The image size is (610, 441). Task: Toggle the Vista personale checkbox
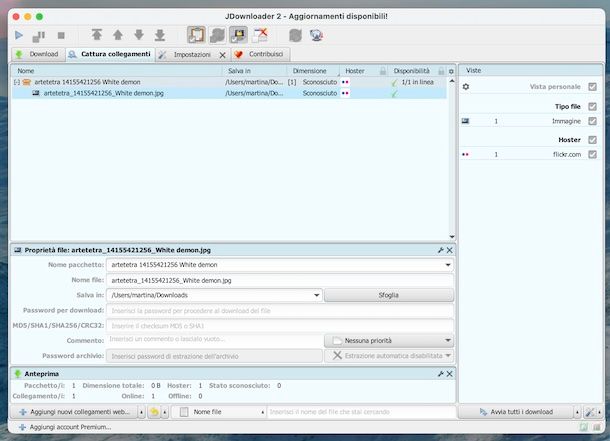592,87
